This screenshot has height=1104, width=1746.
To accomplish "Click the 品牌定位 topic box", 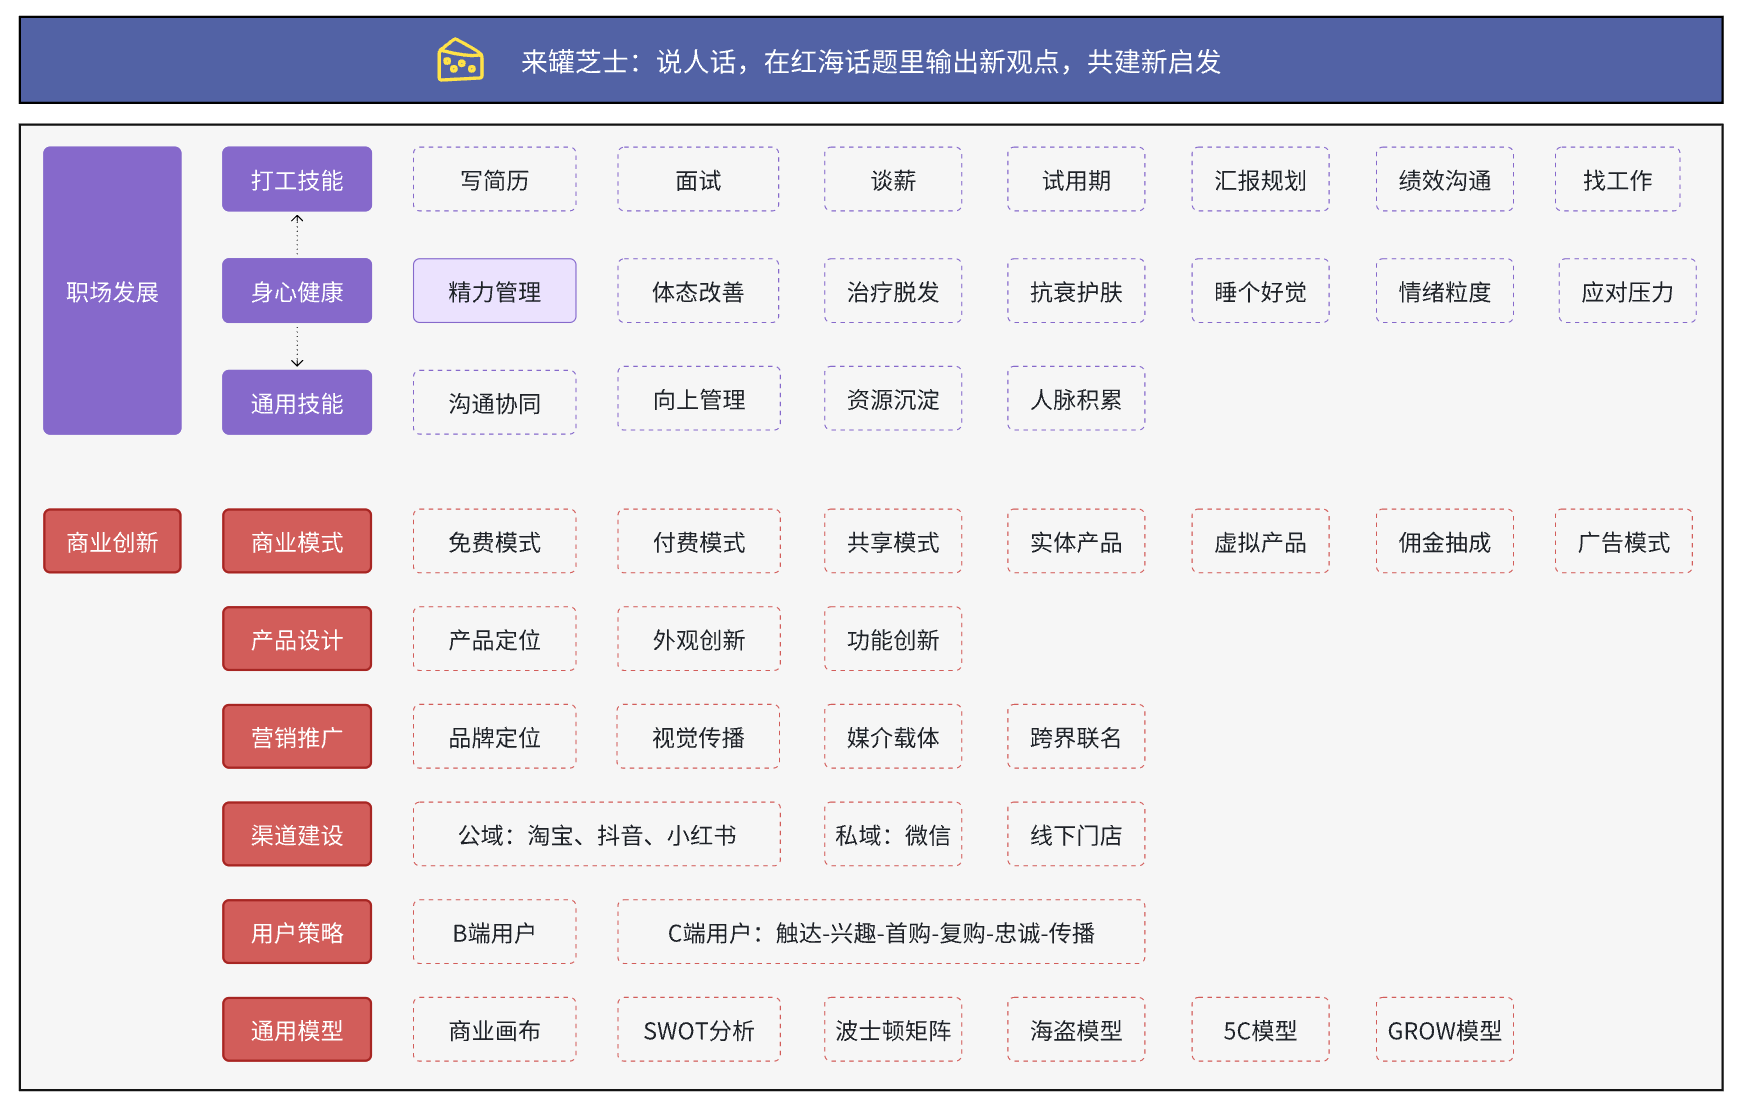I will 495,737.
